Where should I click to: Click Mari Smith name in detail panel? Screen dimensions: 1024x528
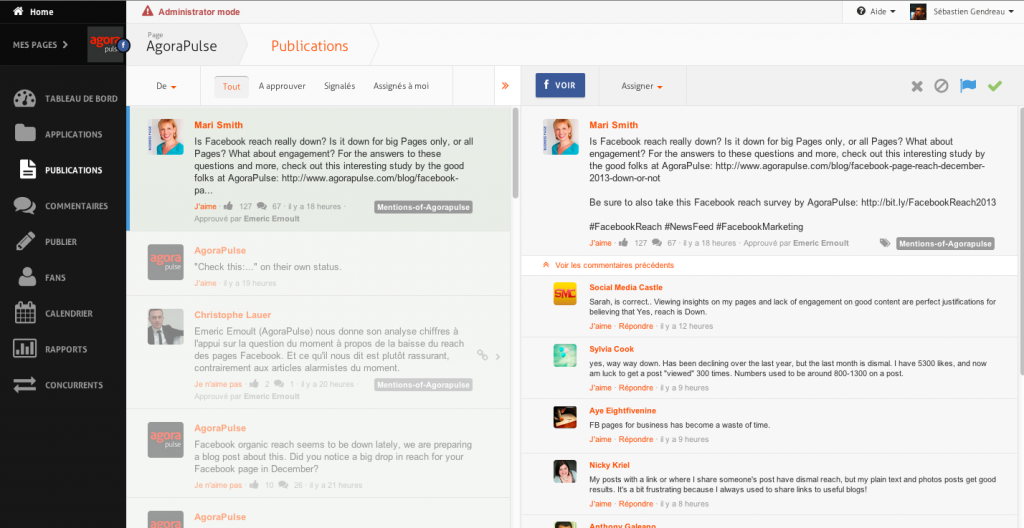coord(613,125)
